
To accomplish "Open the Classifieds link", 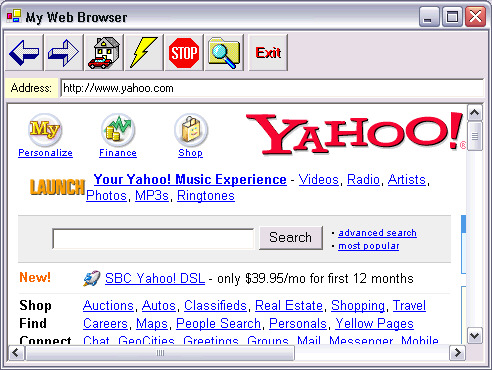I will tap(215, 305).
